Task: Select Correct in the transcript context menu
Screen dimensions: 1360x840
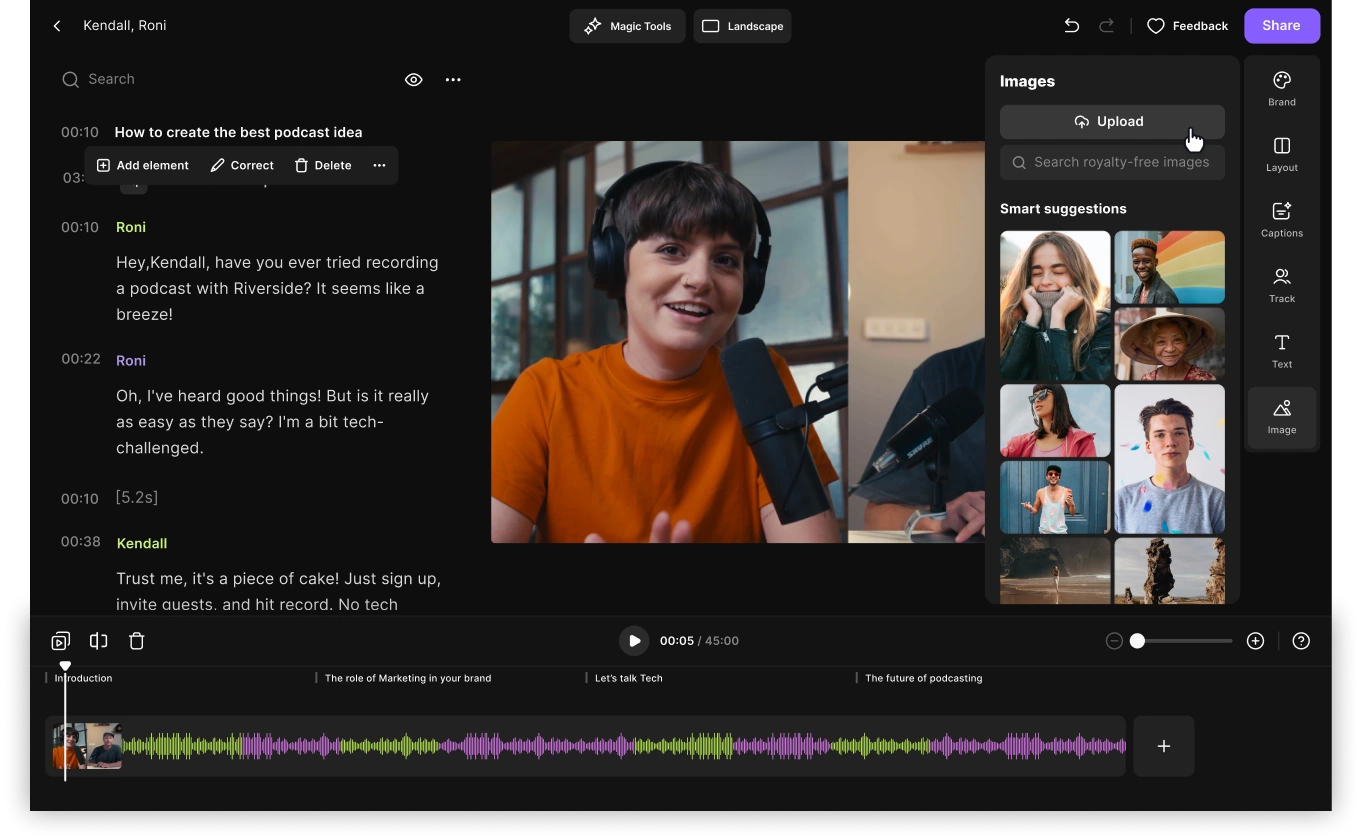Action: click(x=241, y=165)
